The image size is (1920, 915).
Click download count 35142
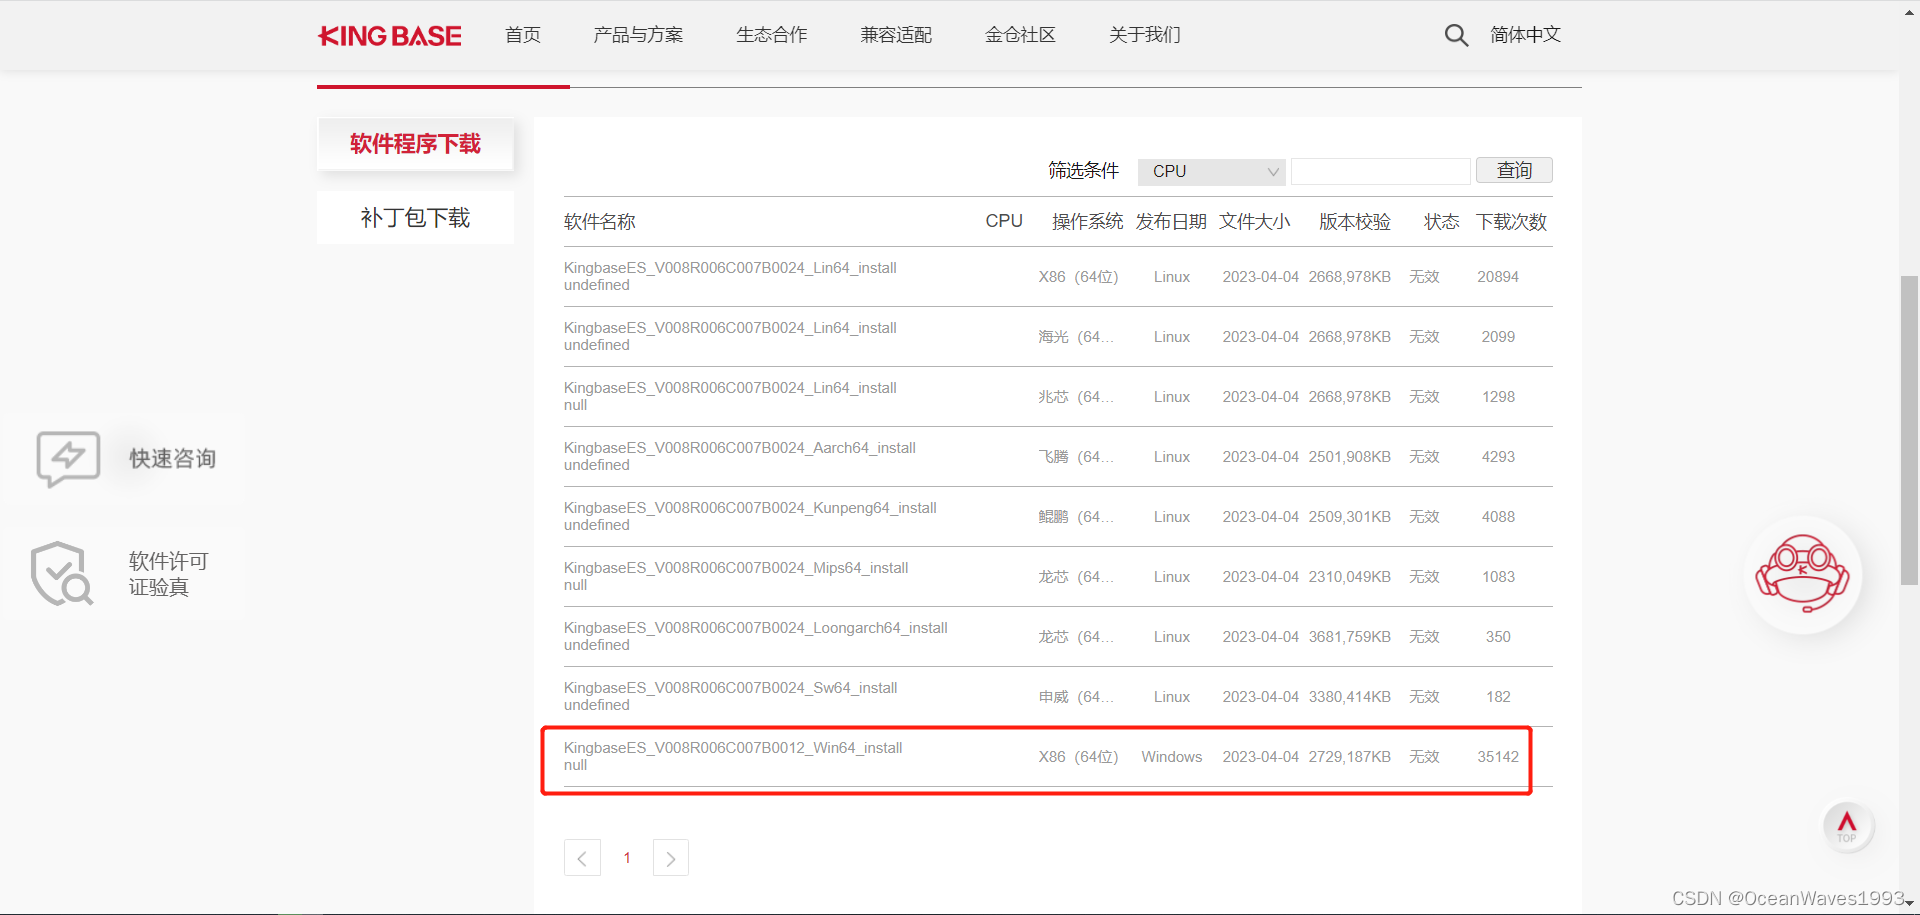point(1498,757)
